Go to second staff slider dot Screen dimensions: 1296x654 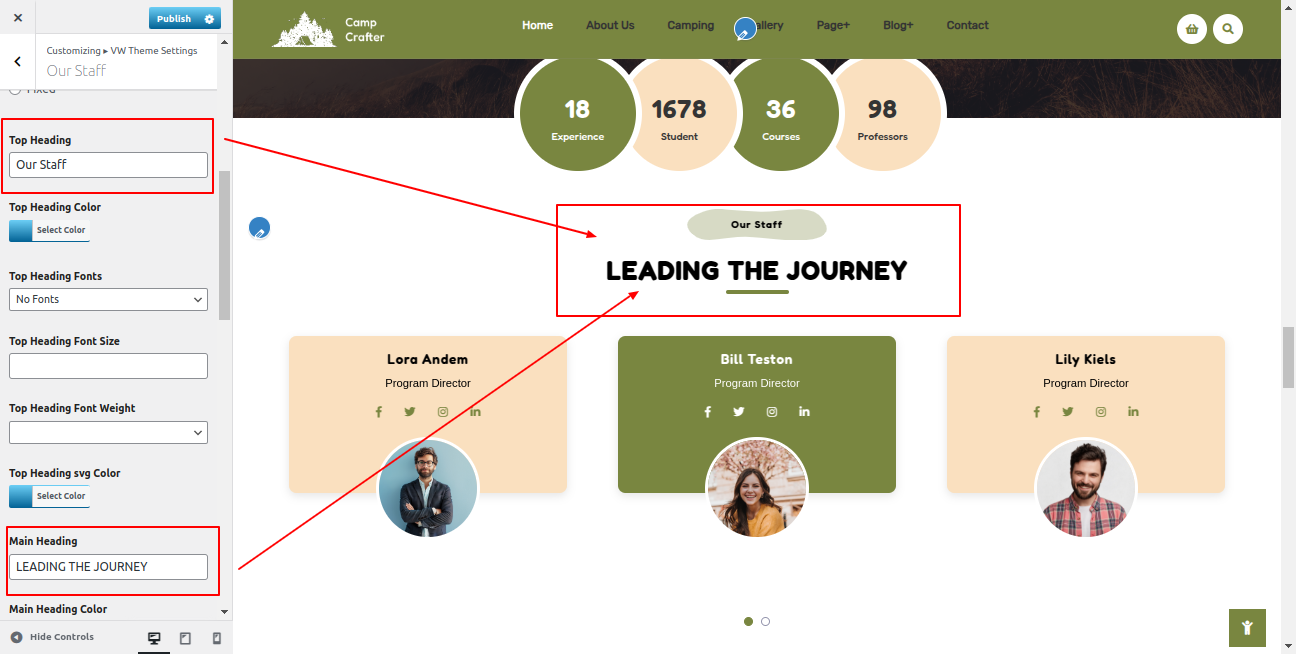point(765,621)
